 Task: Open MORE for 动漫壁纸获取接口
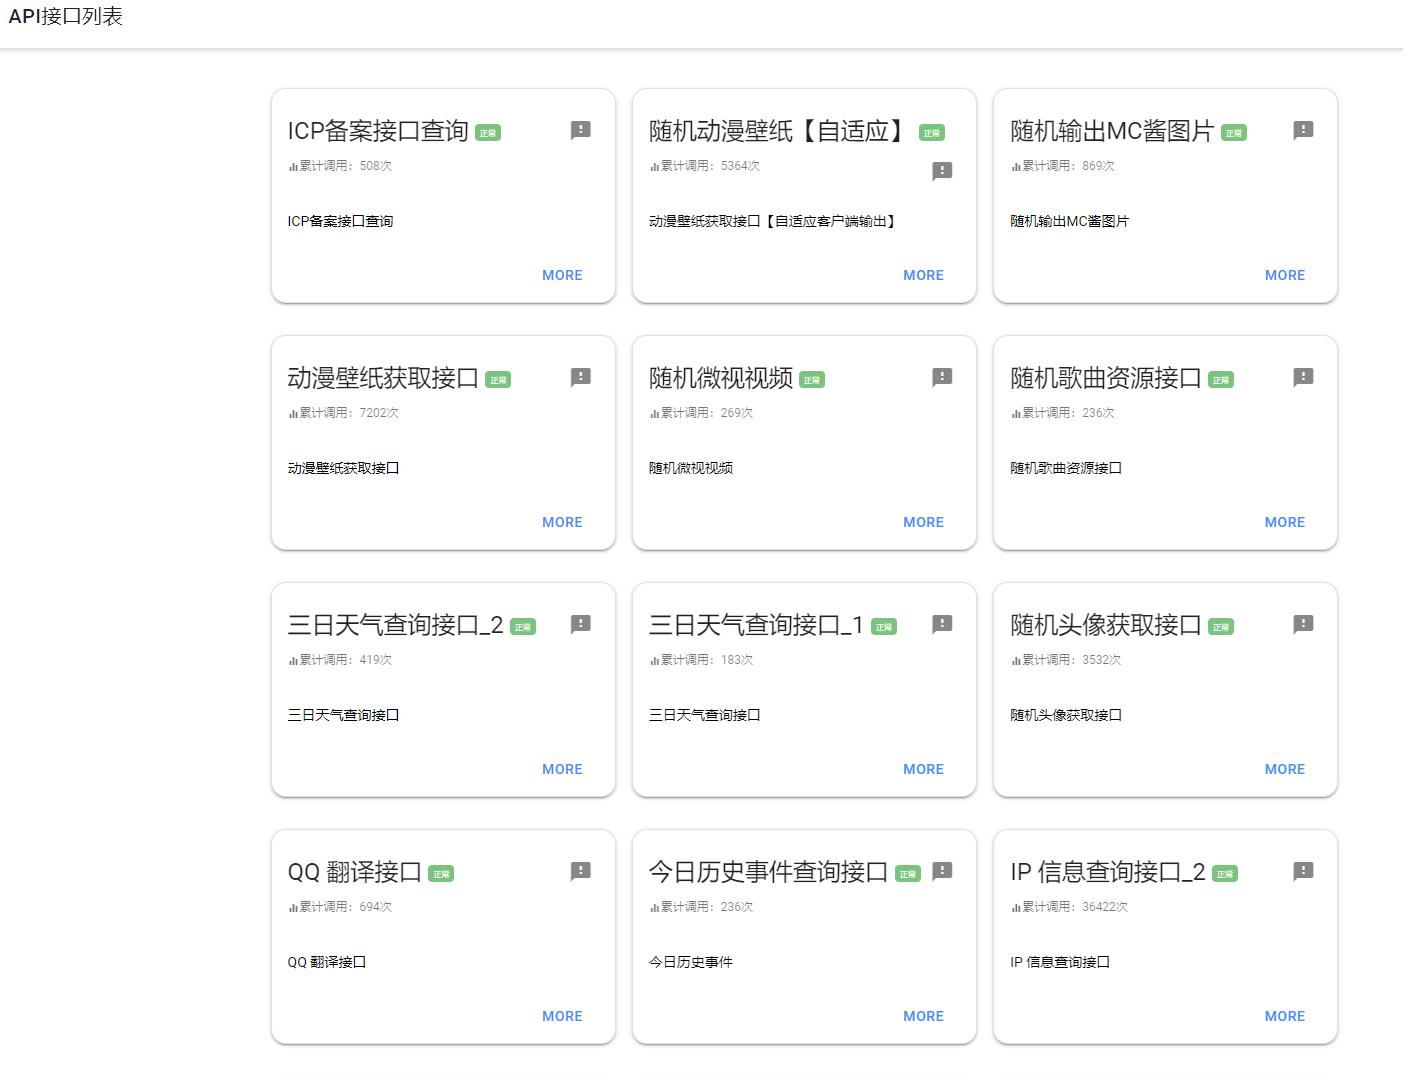point(562,522)
